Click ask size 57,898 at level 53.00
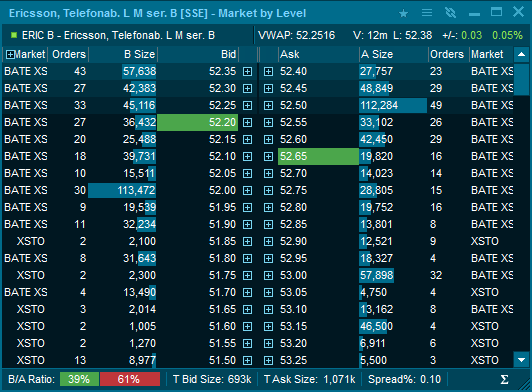The width and height of the screenshot is (532, 392). [x=377, y=275]
